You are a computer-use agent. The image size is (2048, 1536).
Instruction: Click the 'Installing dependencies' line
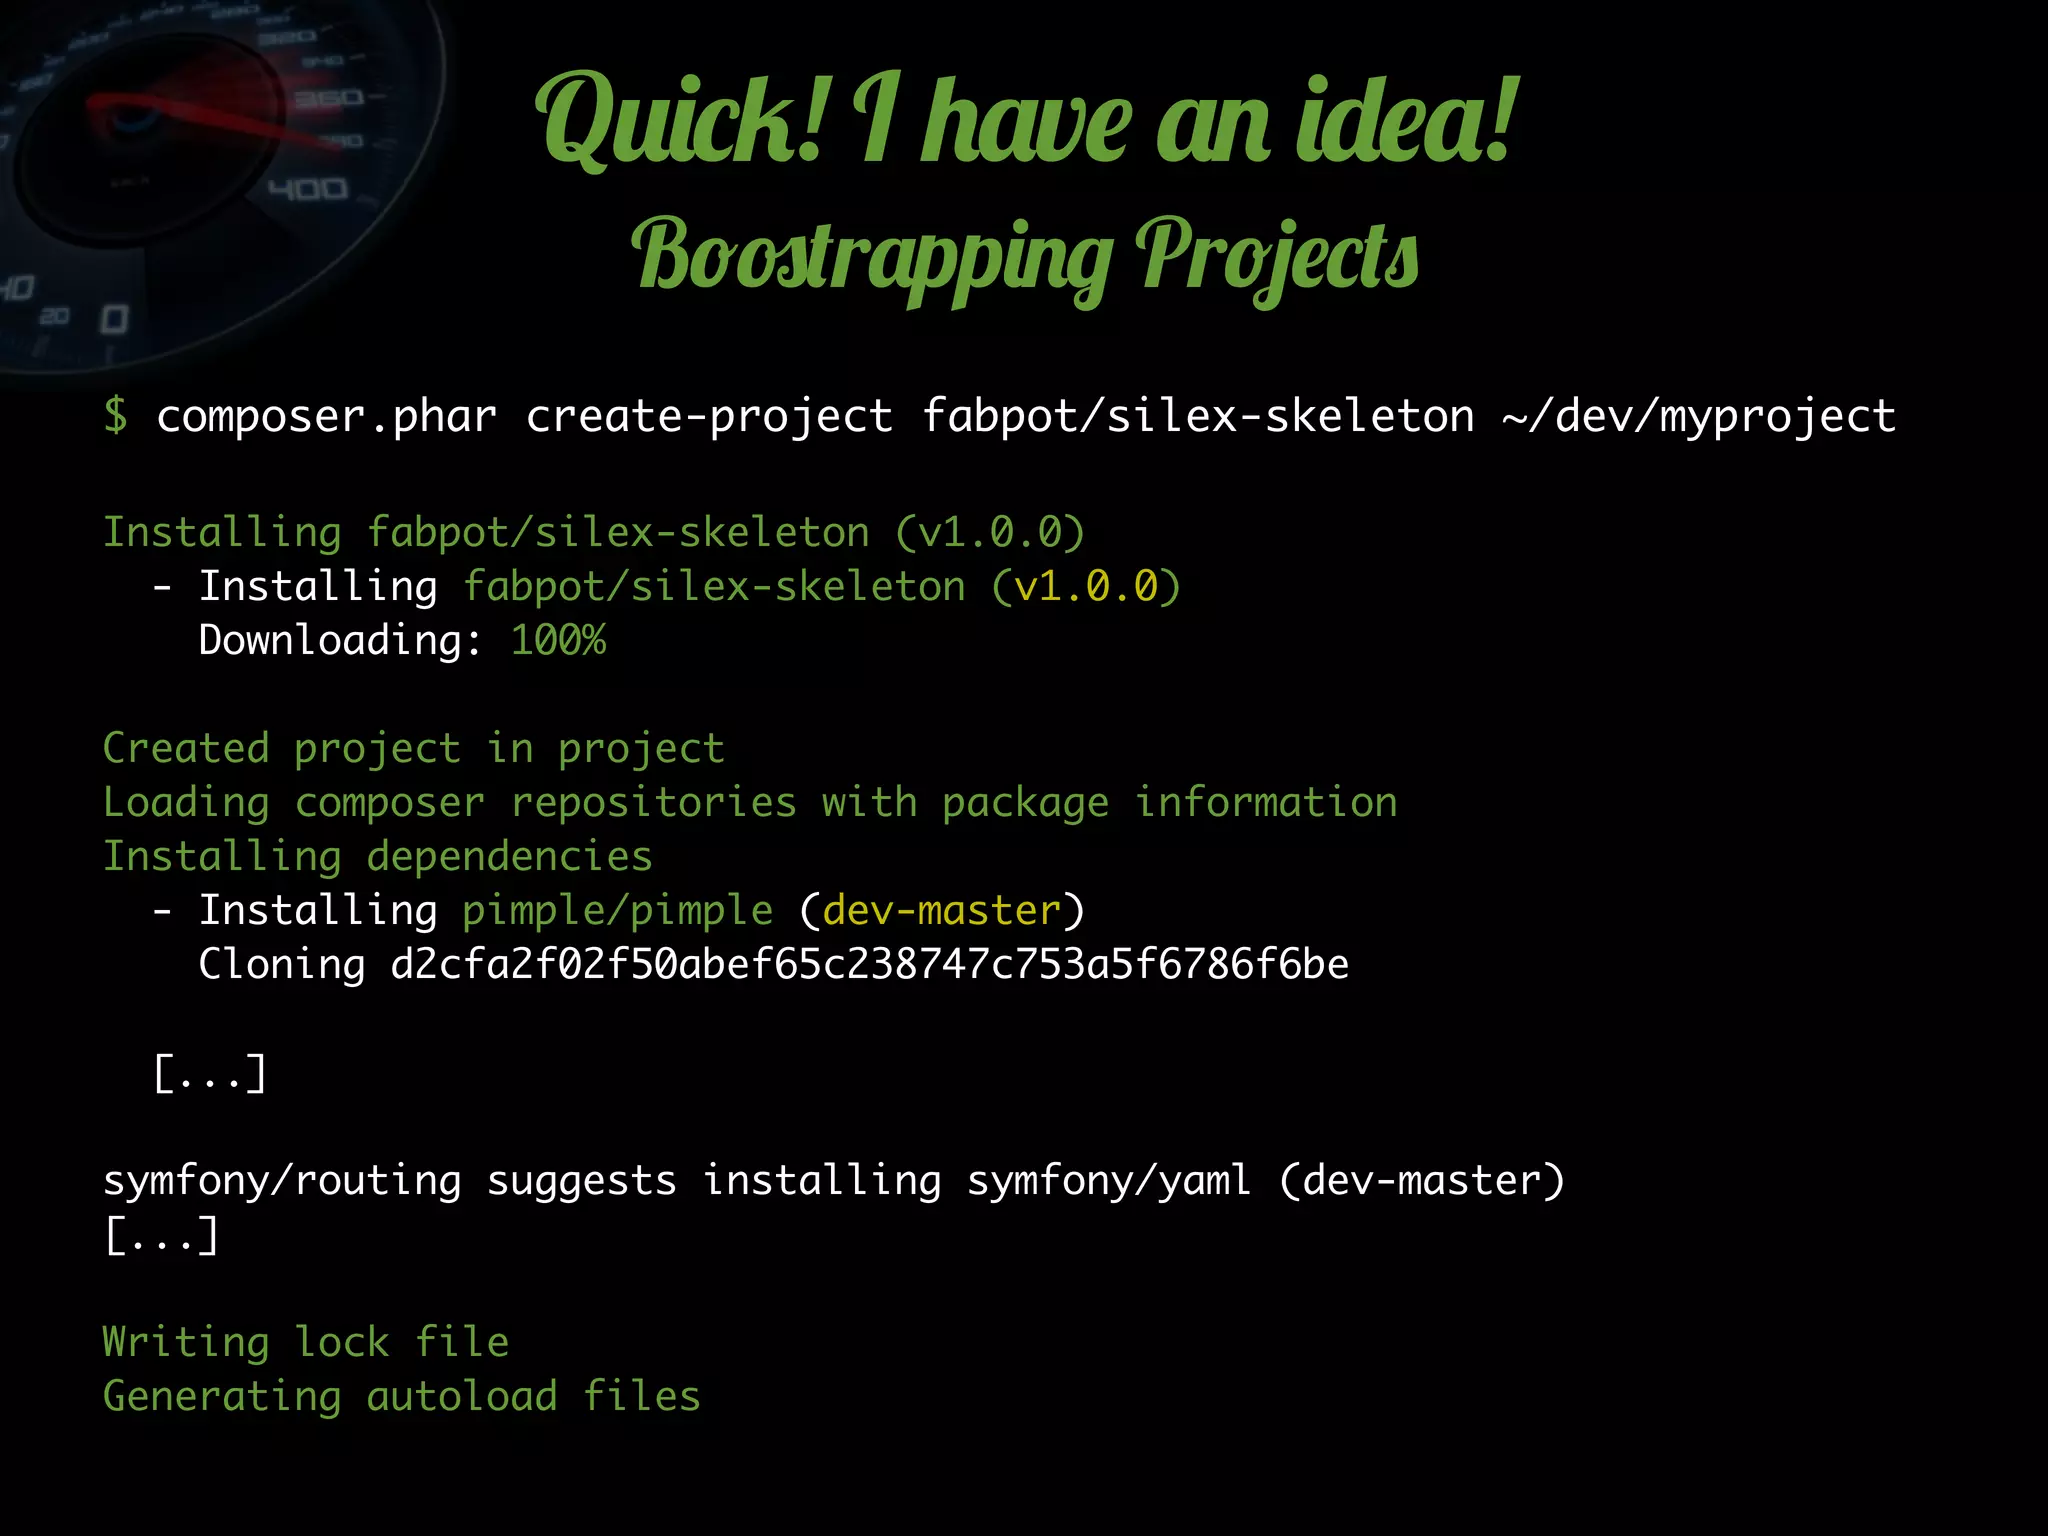tap(378, 857)
